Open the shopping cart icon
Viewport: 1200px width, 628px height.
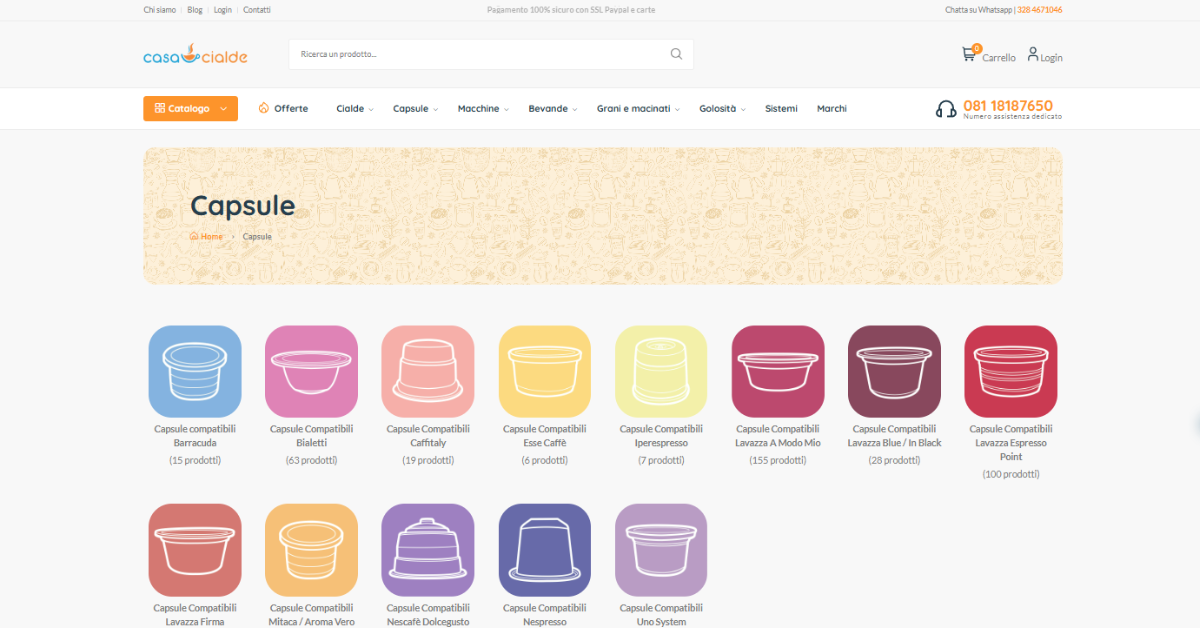click(x=968, y=54)
